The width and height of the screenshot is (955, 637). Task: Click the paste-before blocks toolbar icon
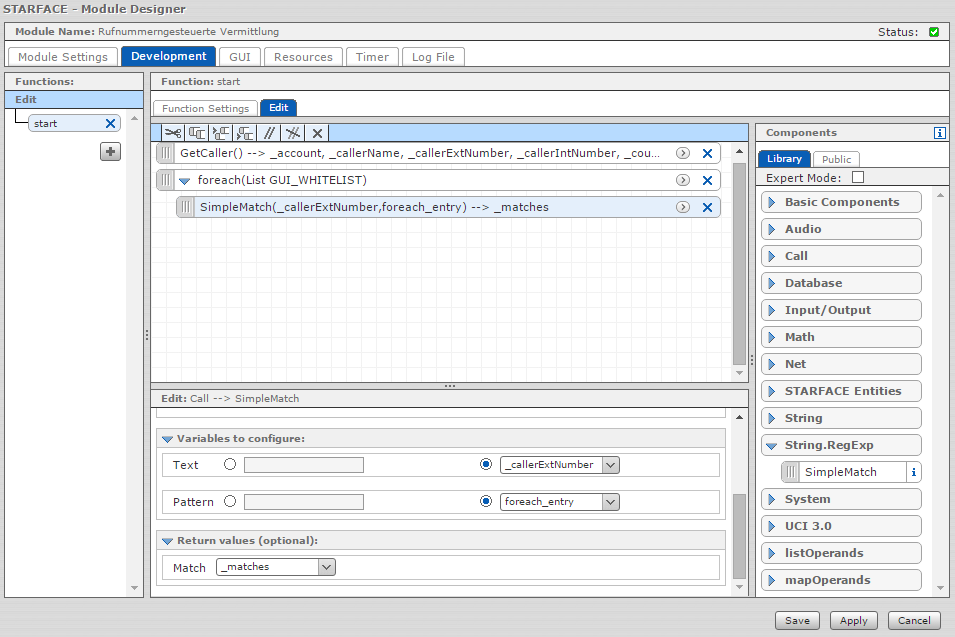220,133
